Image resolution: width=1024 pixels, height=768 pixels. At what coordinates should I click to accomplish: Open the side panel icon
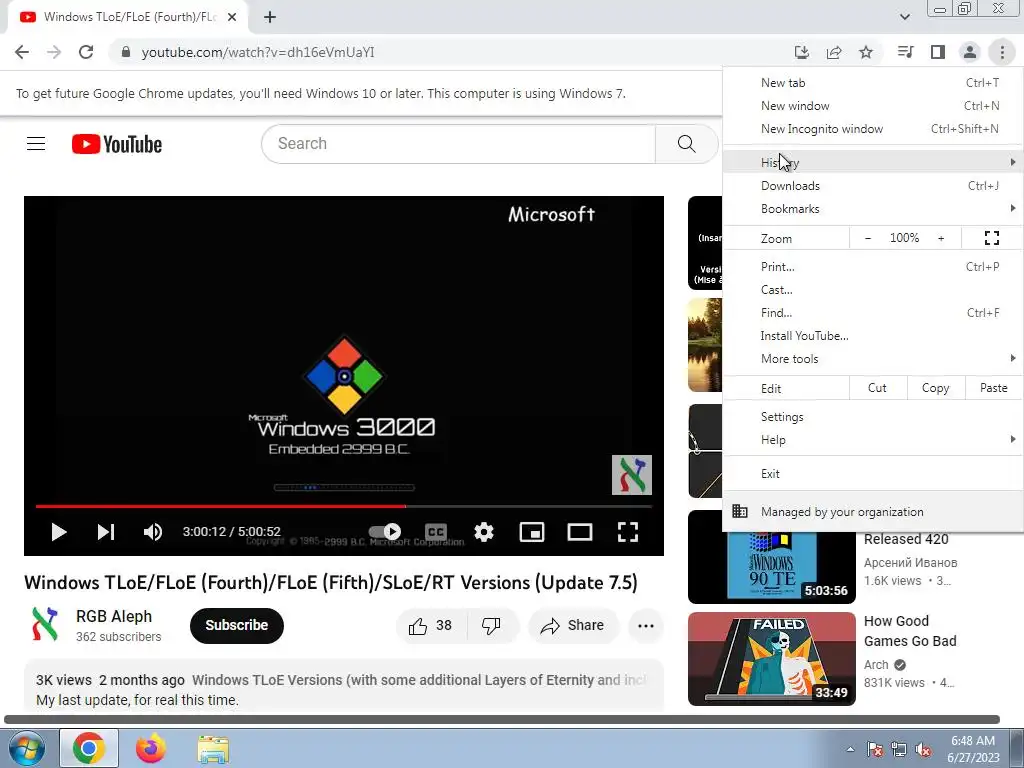pyautogui.click(x=938, y=52)
